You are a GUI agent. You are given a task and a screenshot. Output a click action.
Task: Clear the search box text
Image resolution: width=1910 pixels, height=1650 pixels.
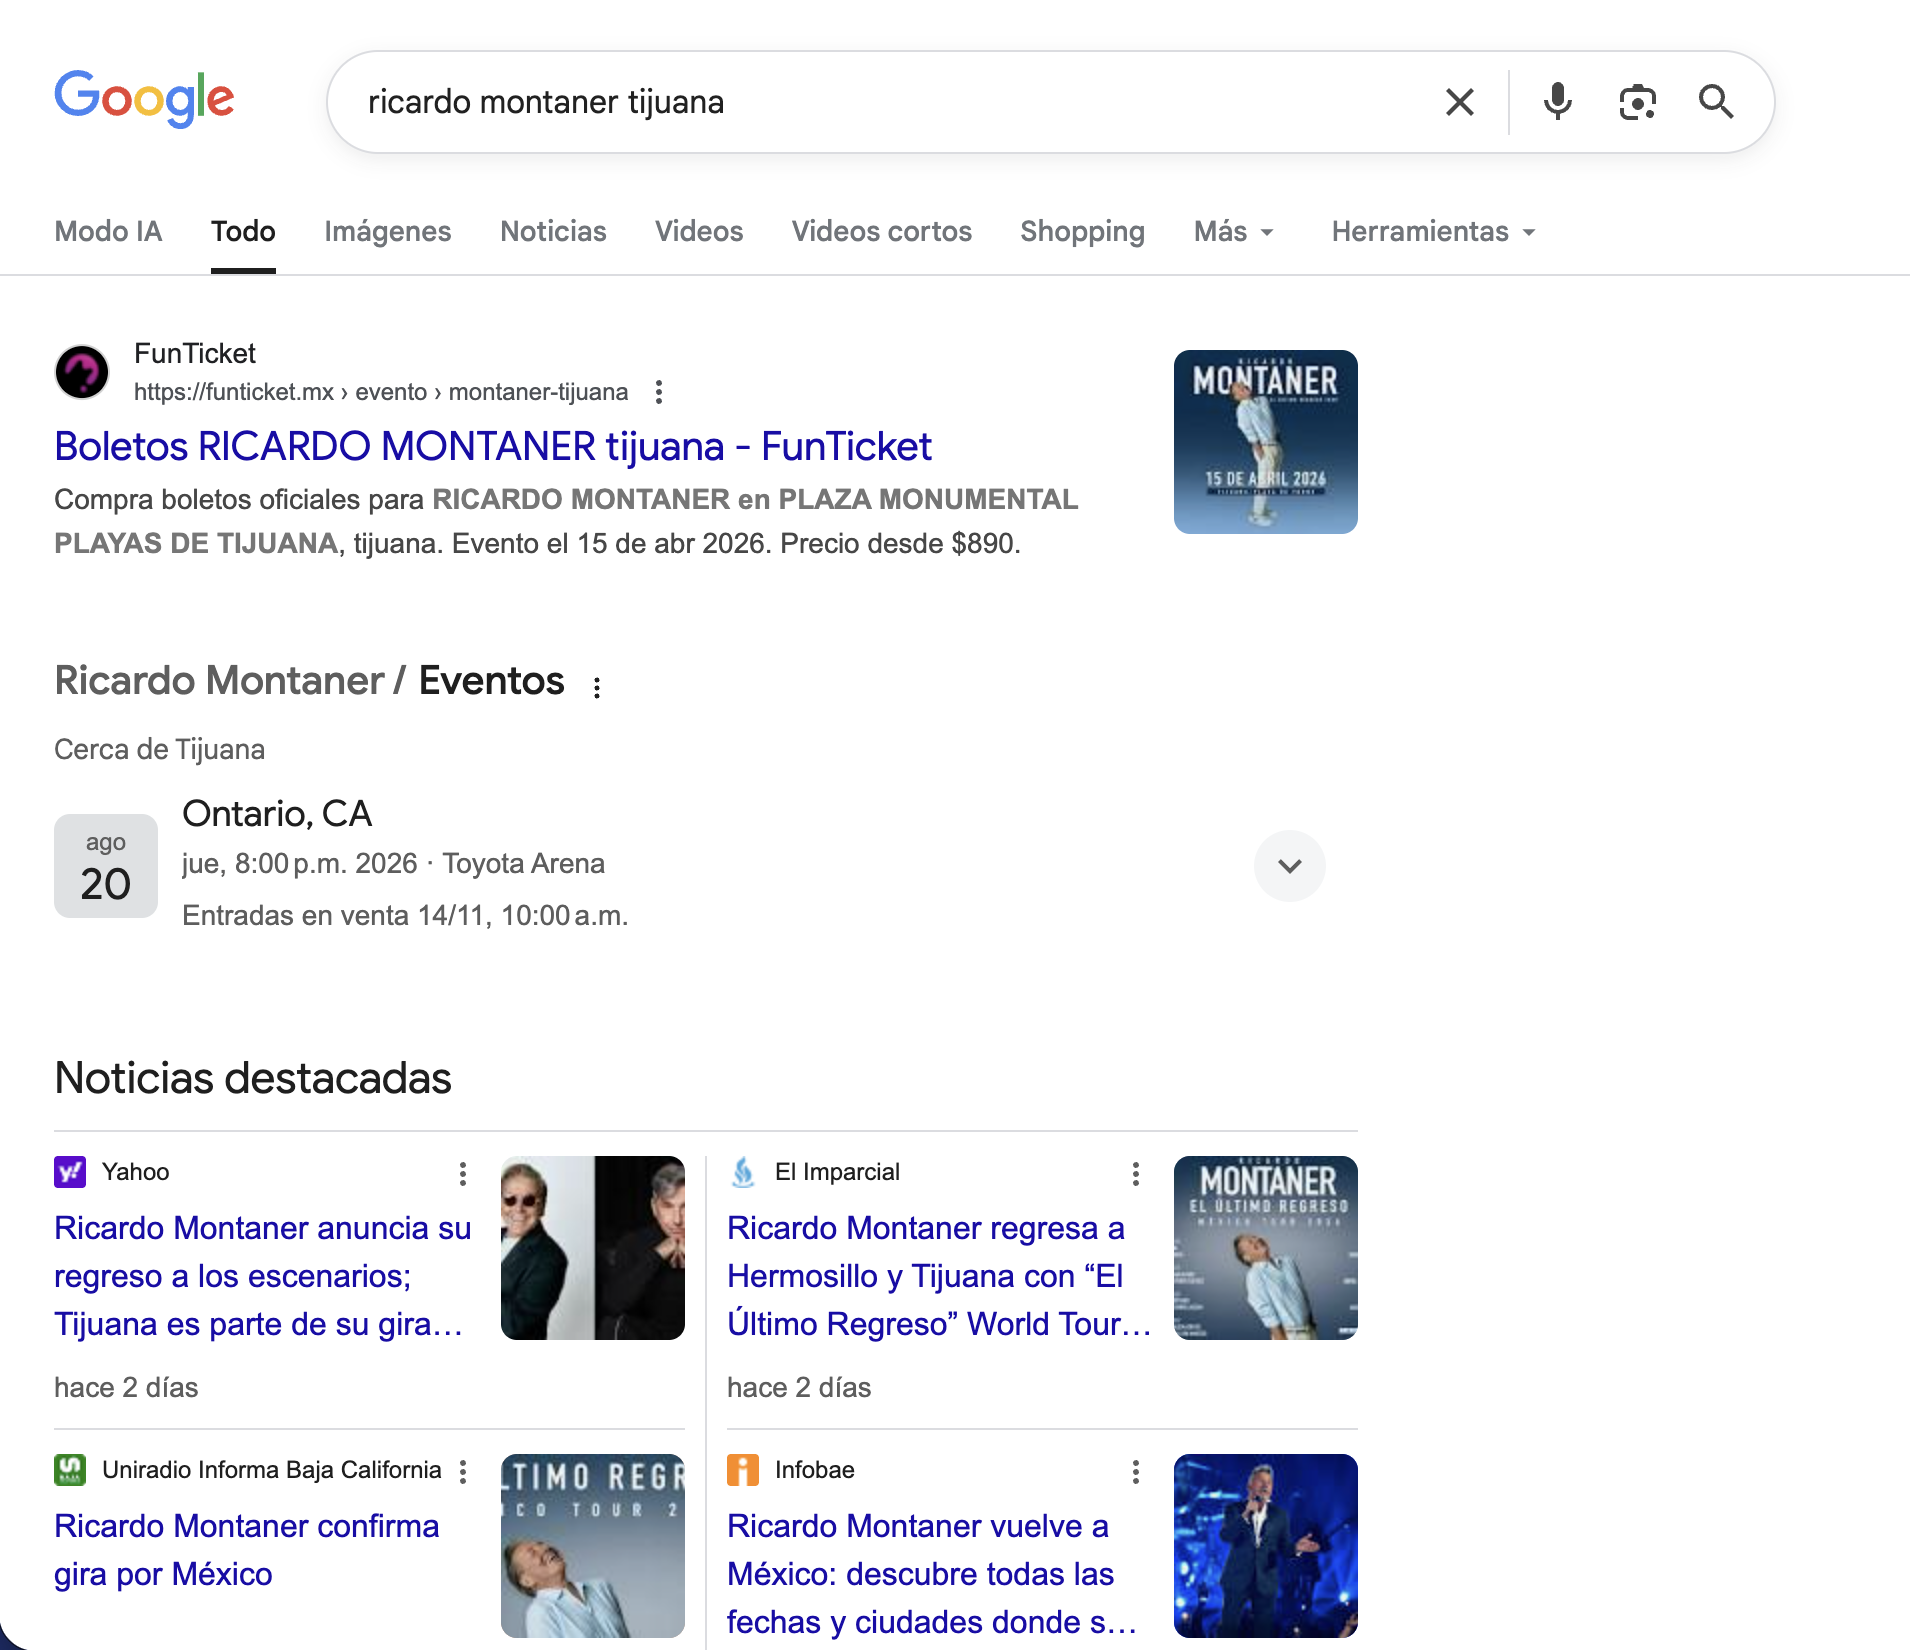[1459, 102]
